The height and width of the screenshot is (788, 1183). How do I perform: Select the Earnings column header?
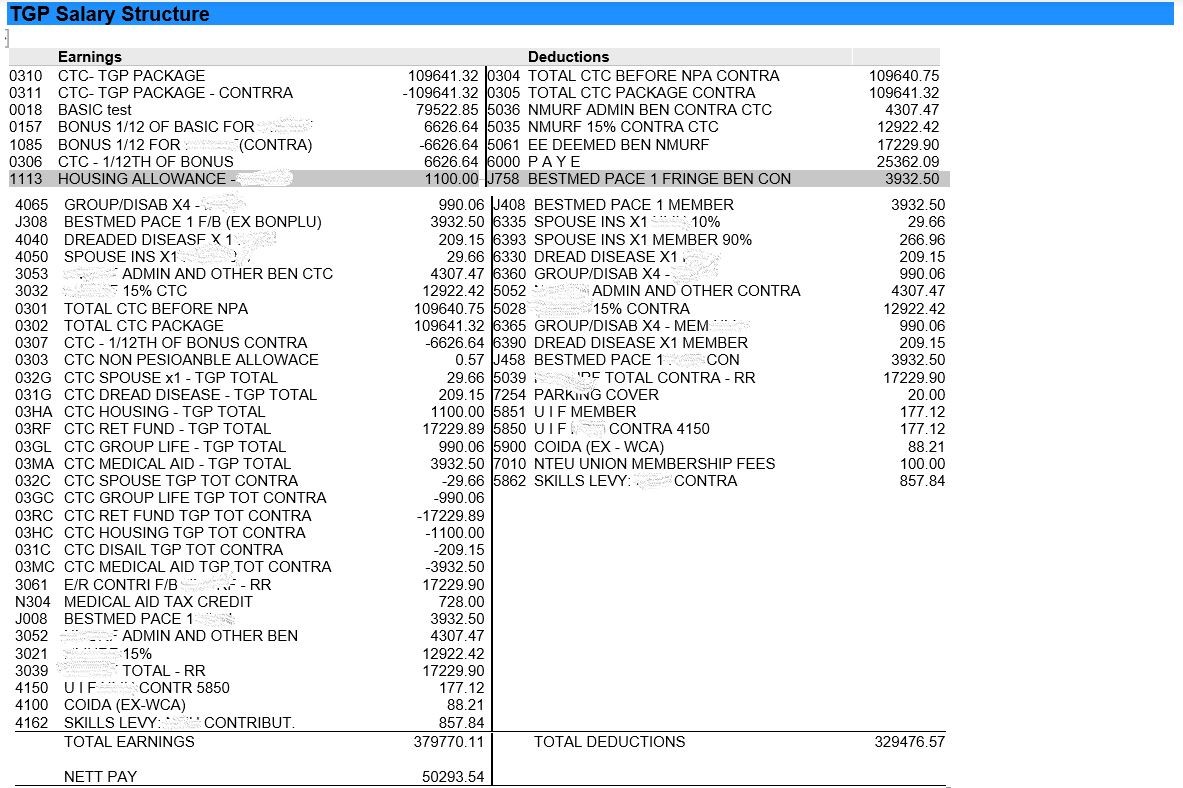pyautogui.click(x=90, y=57)
